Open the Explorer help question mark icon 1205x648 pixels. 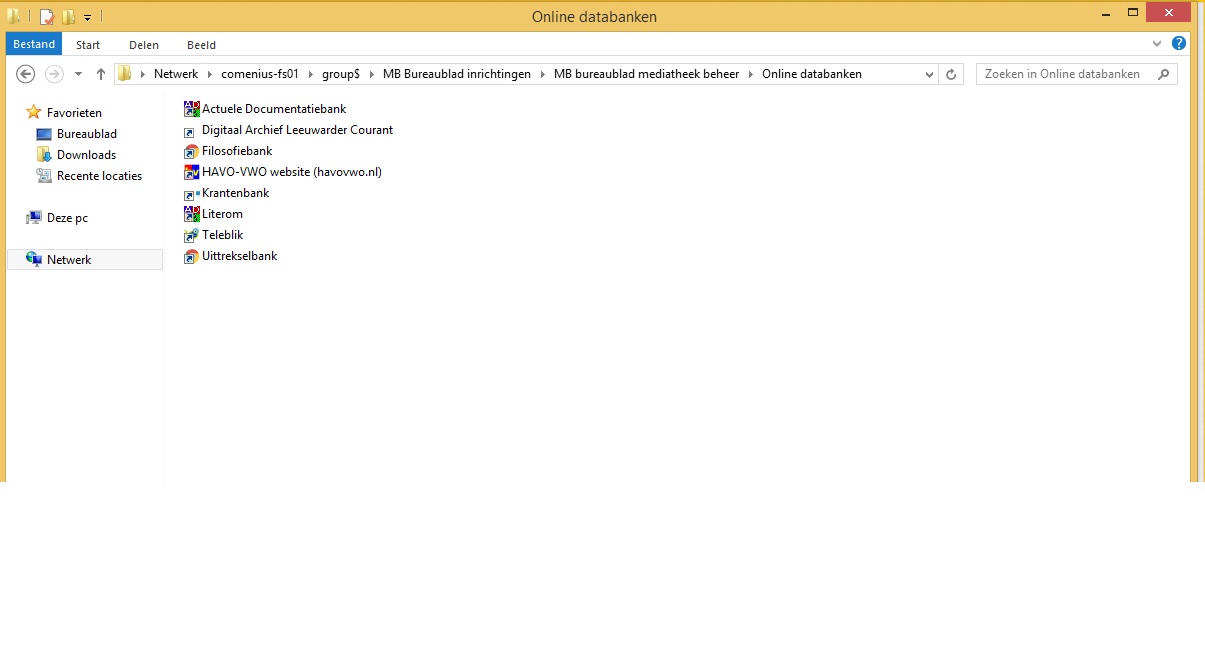click(1179, 44)
